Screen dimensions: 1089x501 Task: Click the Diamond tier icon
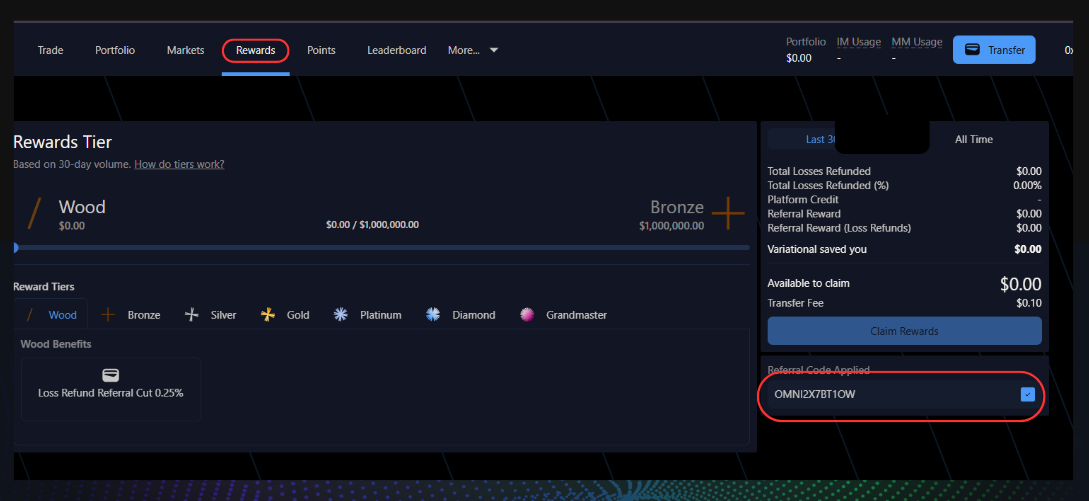coord(433,315)
